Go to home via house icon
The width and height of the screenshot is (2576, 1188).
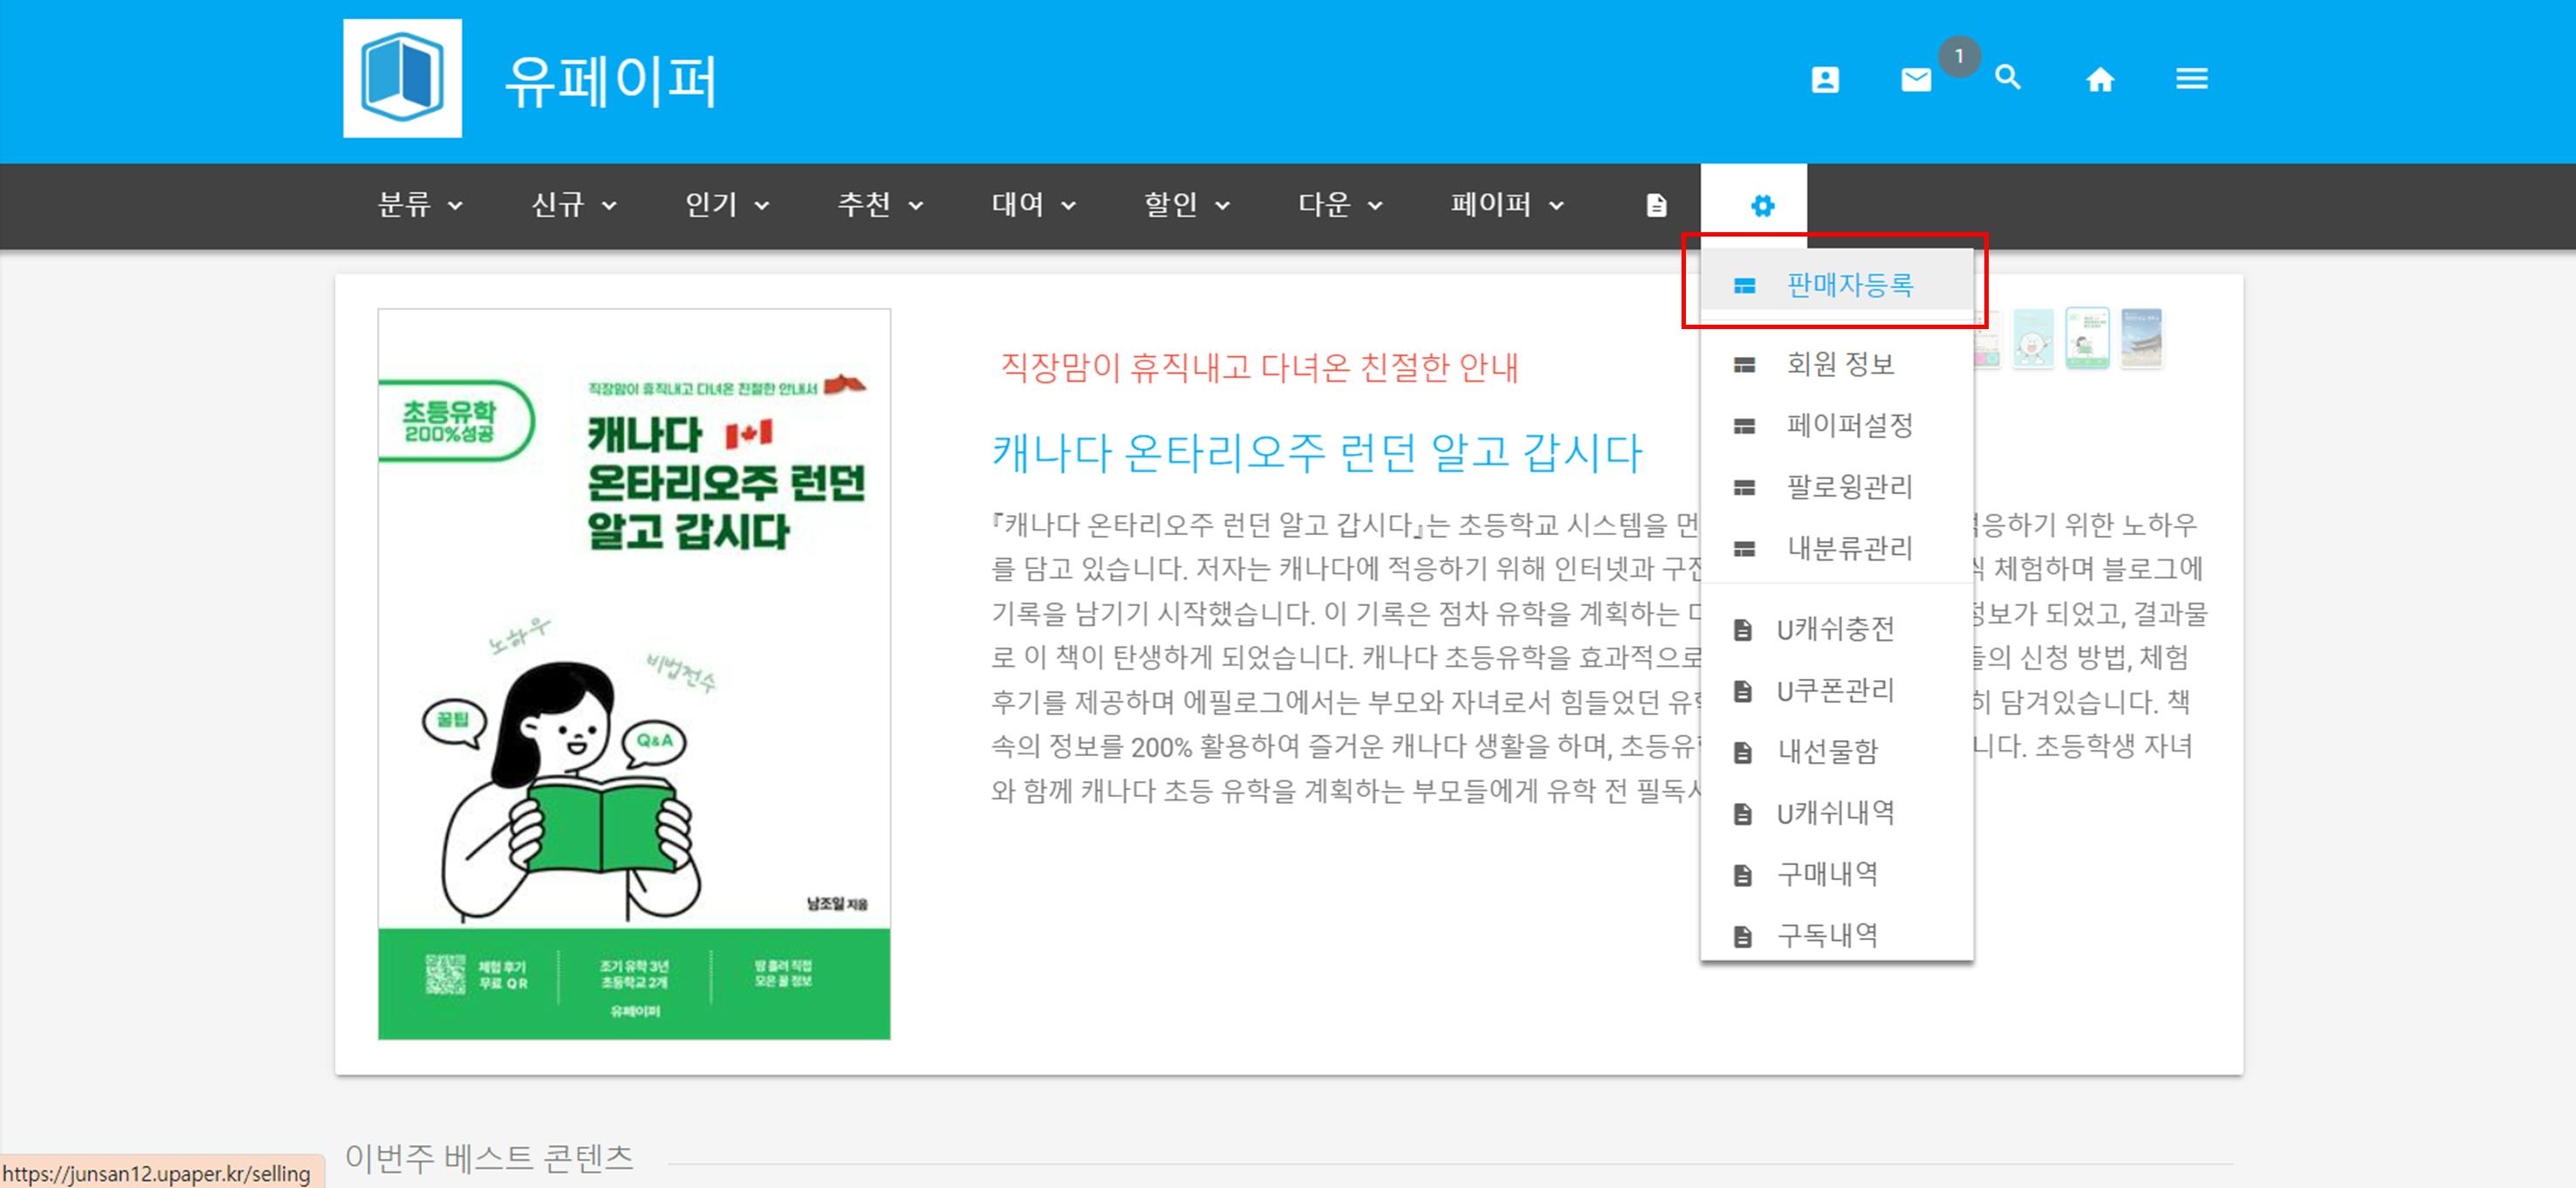[x=2099, y=79]
